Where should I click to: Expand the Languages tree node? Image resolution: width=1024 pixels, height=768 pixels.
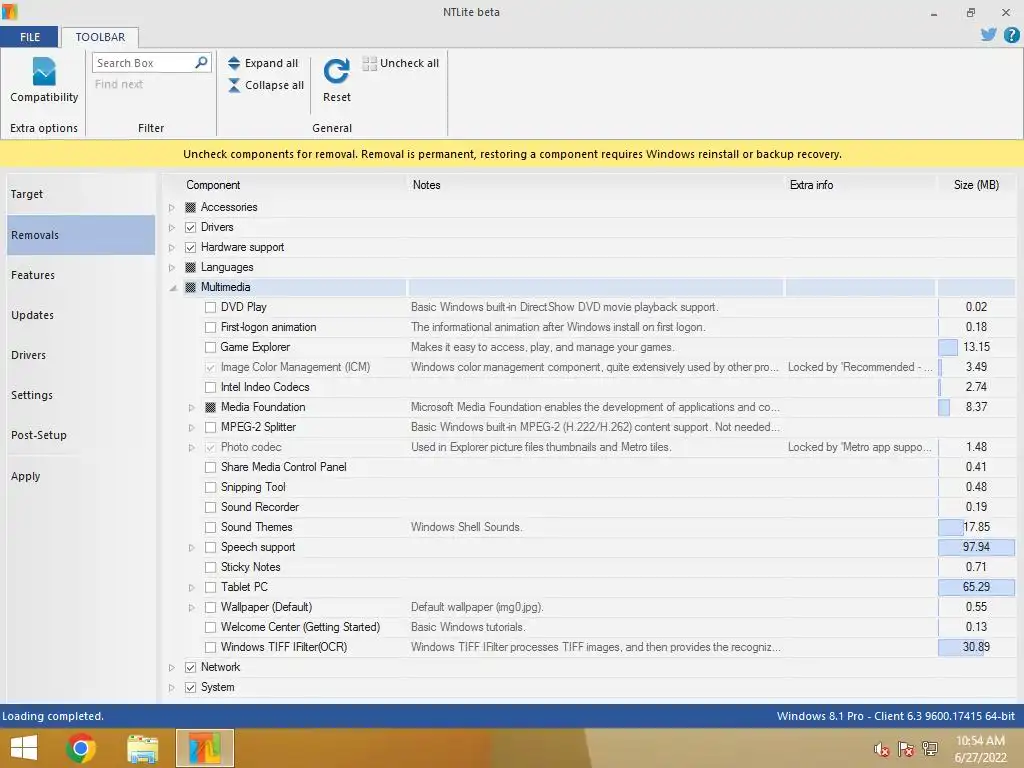pos(172,268)
